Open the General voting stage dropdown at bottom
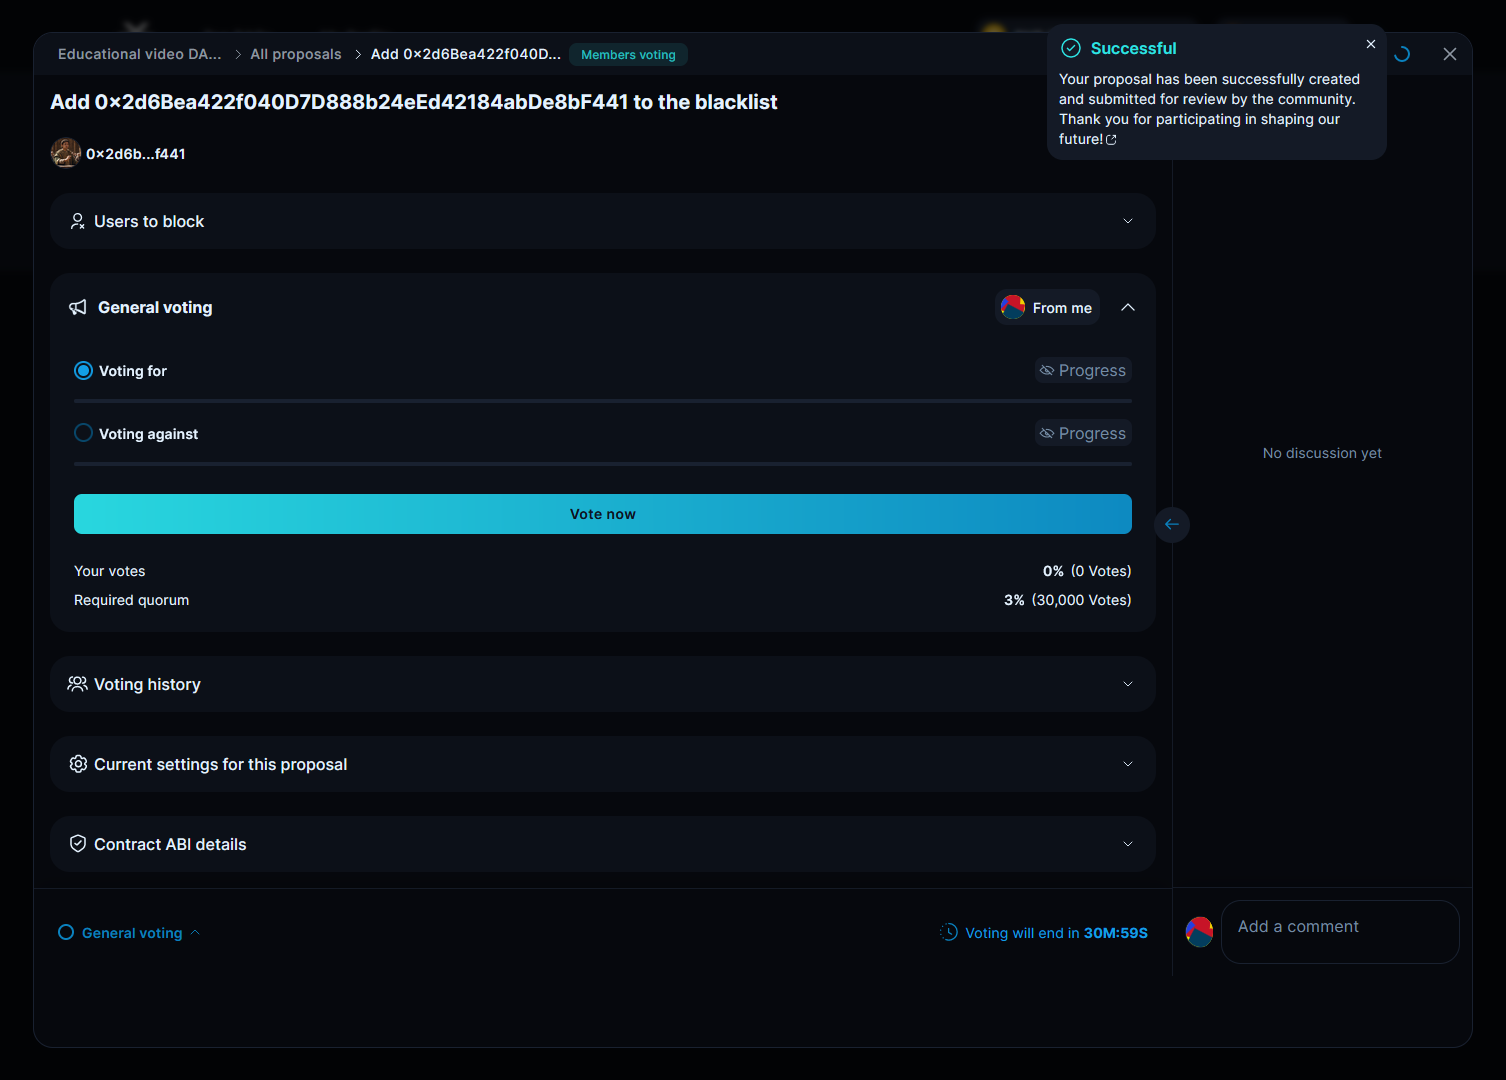 (x=131, y=933)
